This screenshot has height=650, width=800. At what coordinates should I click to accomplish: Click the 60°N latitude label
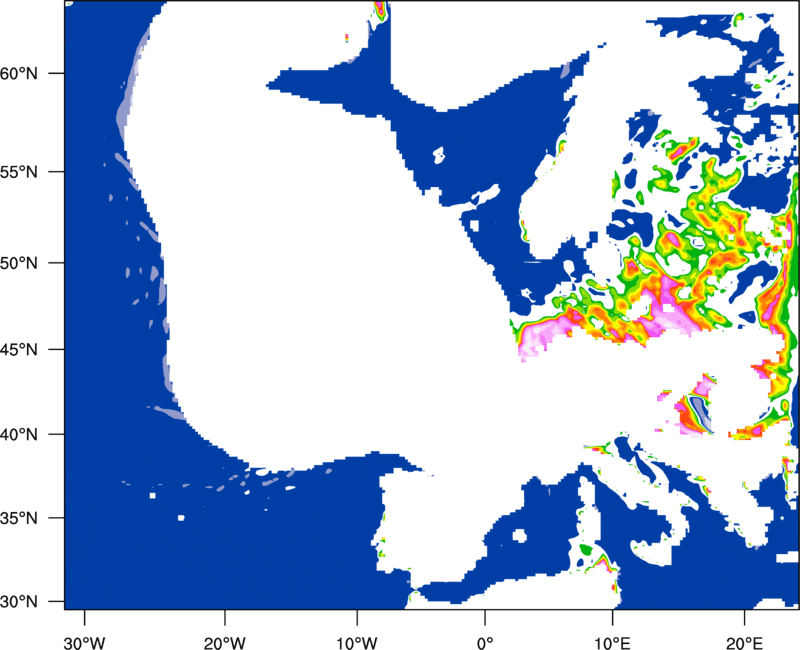pos(19,73)
